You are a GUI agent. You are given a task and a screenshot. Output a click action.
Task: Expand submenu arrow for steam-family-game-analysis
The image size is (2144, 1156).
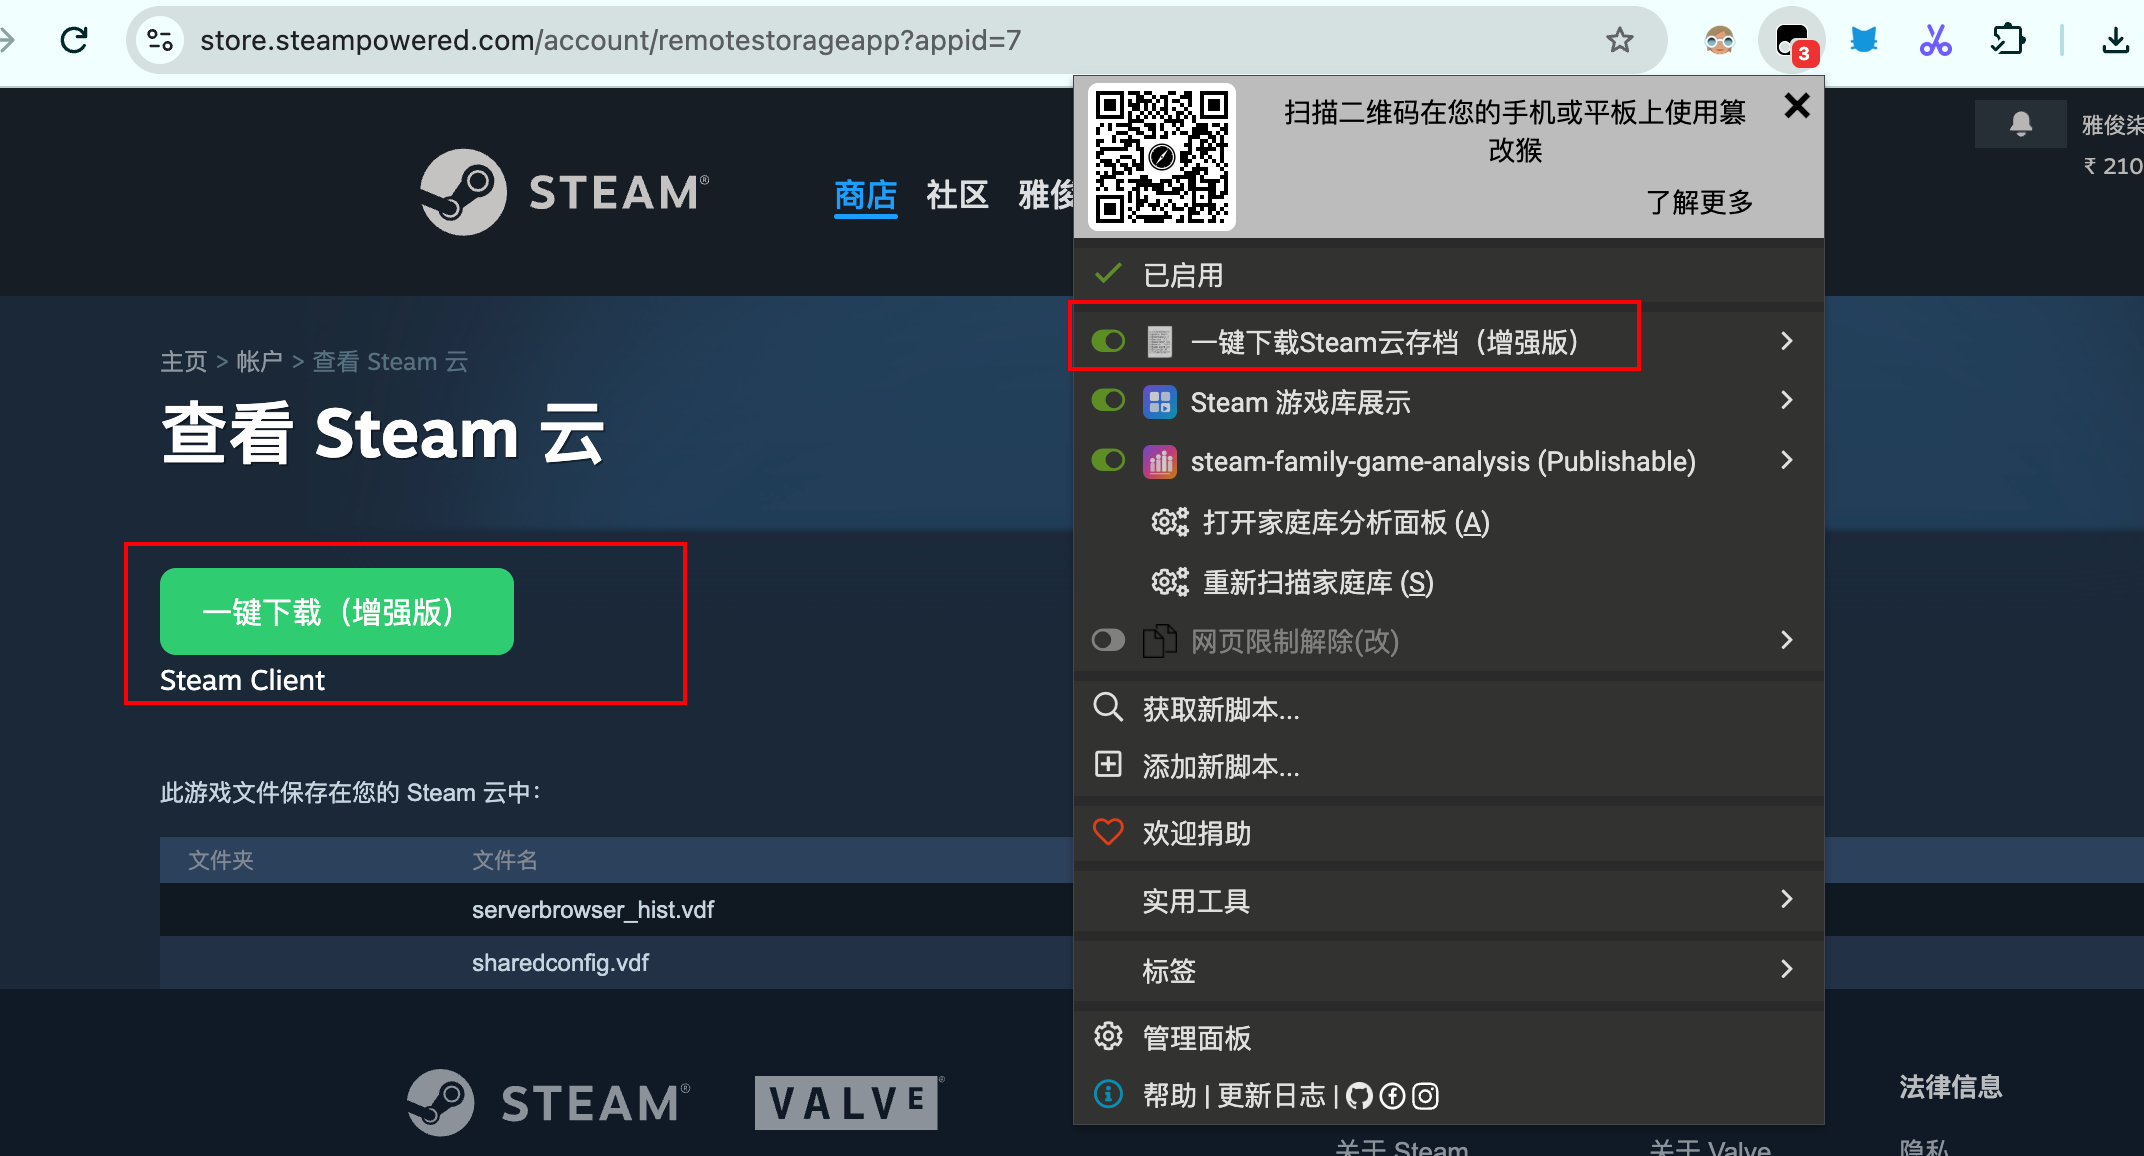click(1786, 460)
